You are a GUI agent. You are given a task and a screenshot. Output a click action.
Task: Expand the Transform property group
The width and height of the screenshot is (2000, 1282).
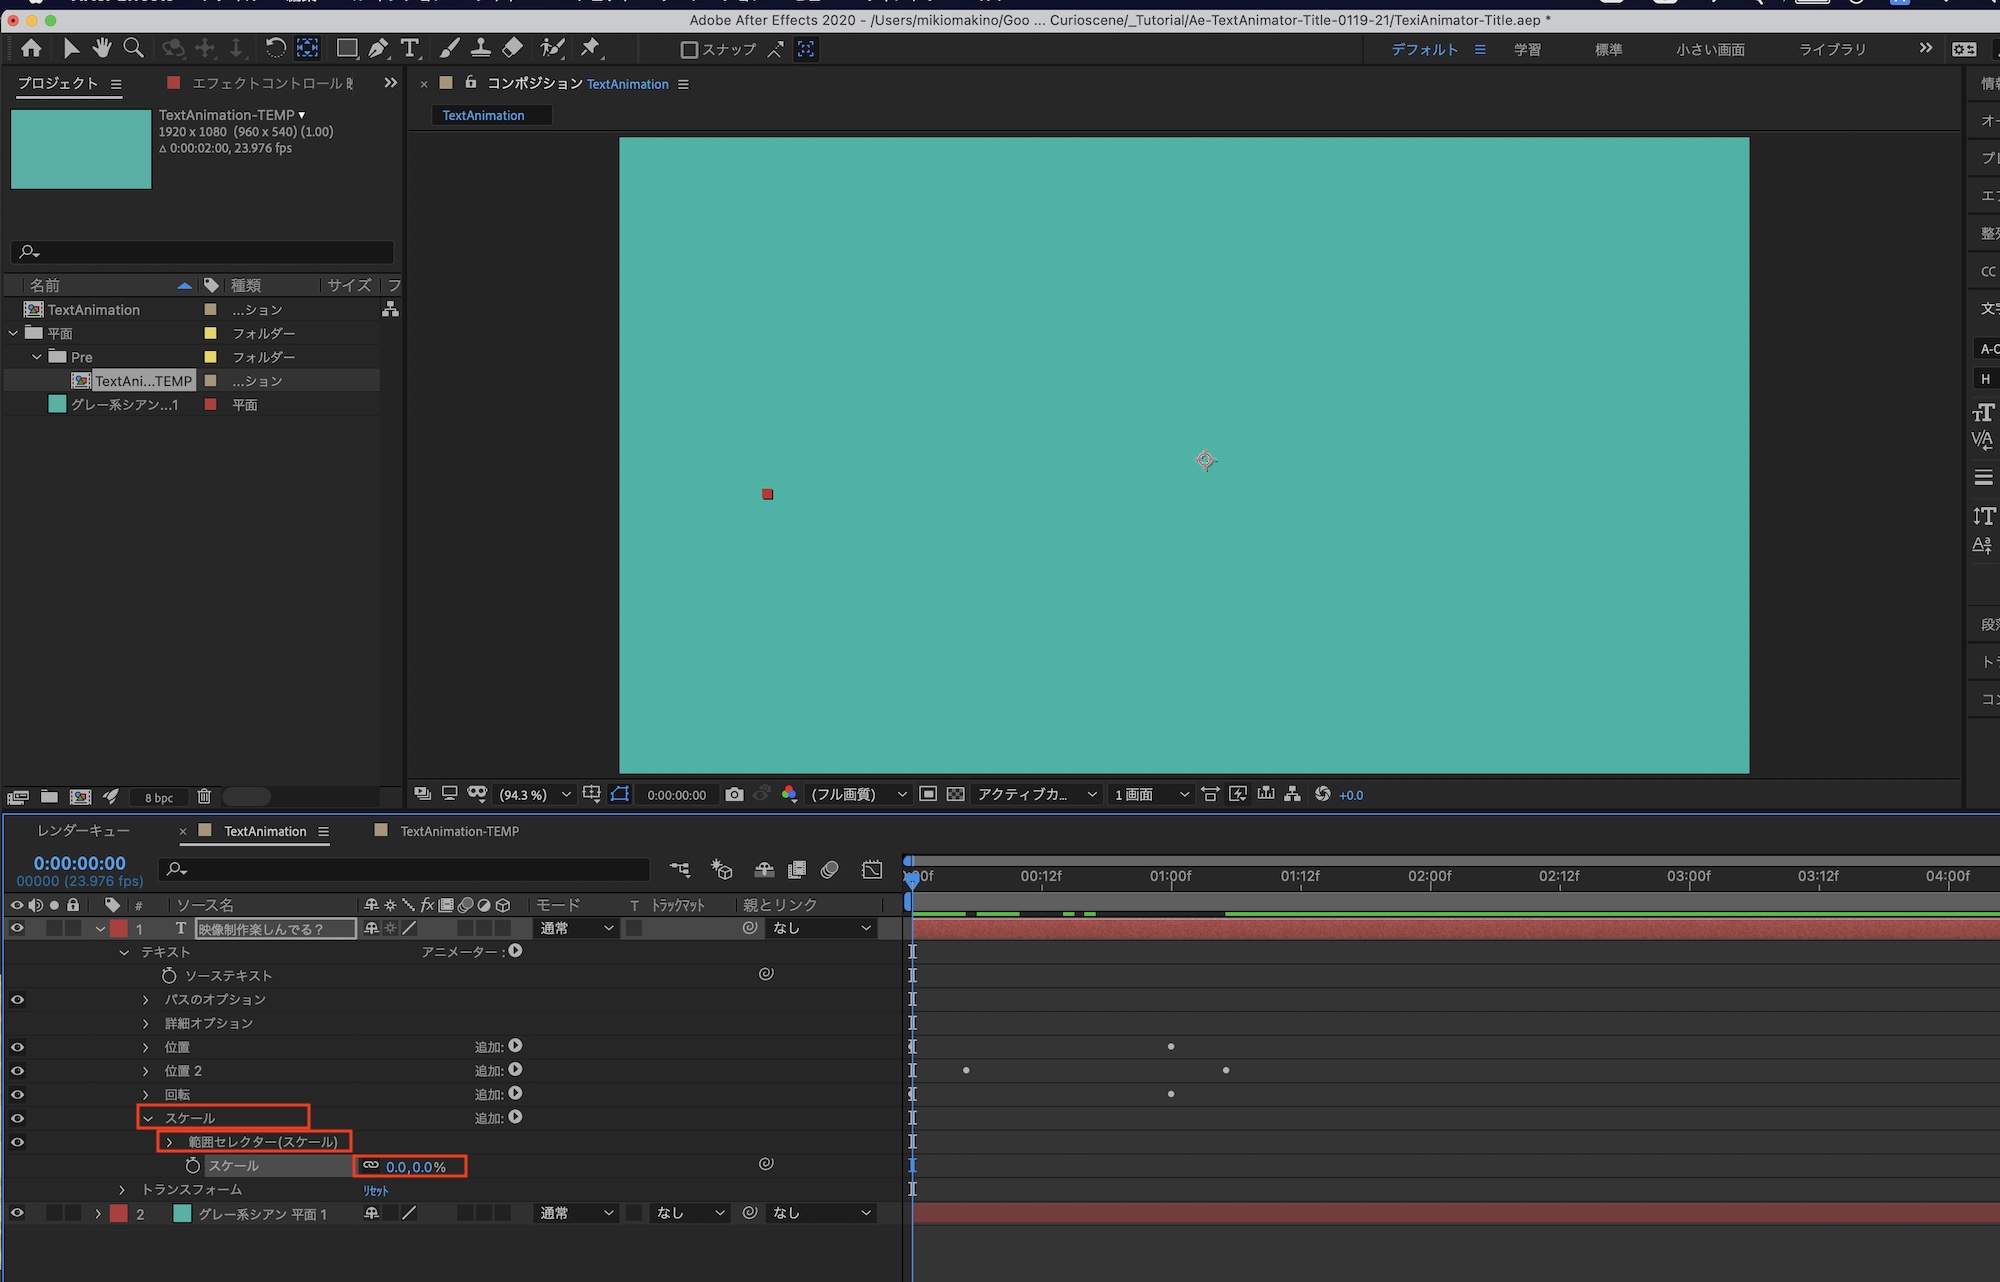122,1190
